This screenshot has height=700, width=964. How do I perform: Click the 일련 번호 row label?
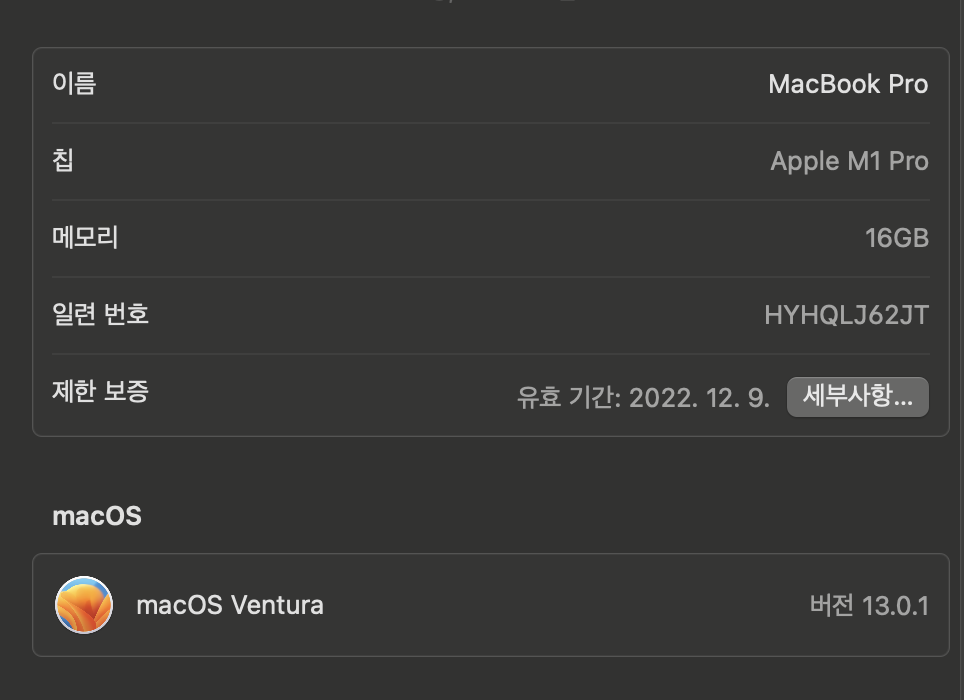pos(100,314)
